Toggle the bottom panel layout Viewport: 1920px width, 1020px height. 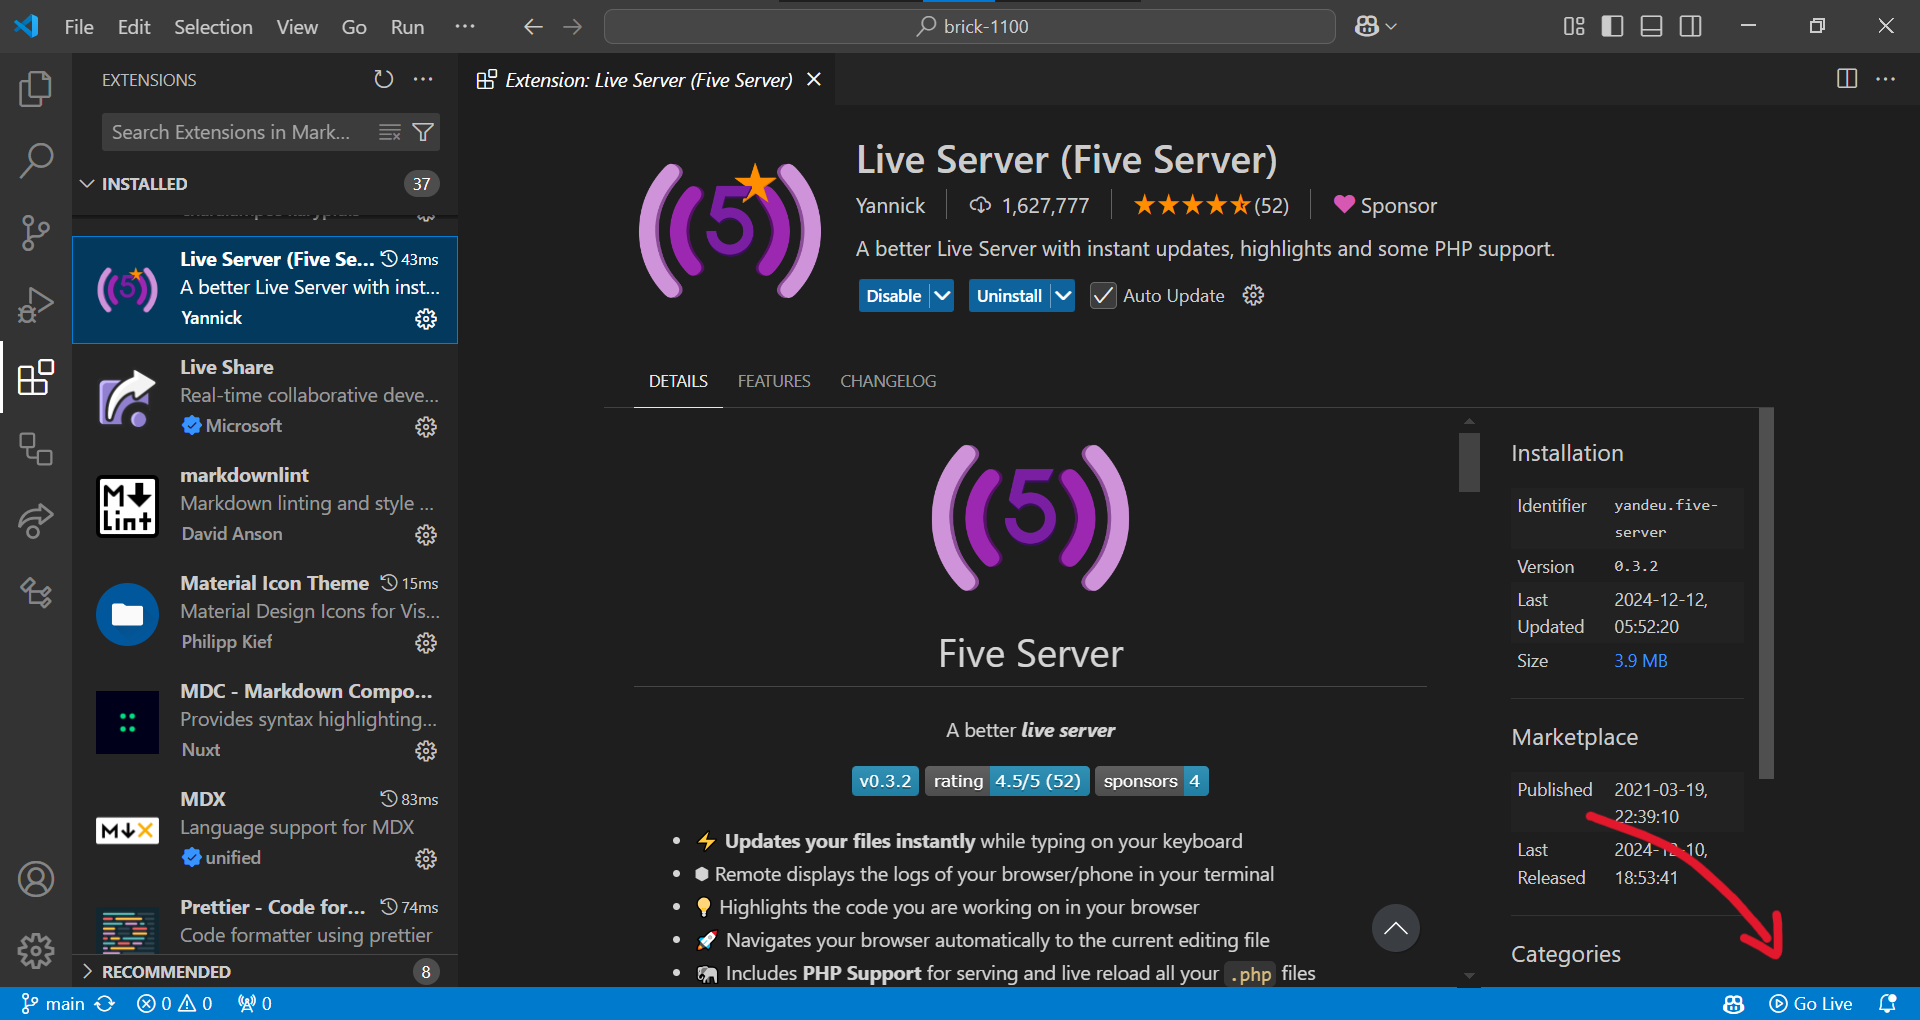pyautogui.click(x=1651, y=26)
